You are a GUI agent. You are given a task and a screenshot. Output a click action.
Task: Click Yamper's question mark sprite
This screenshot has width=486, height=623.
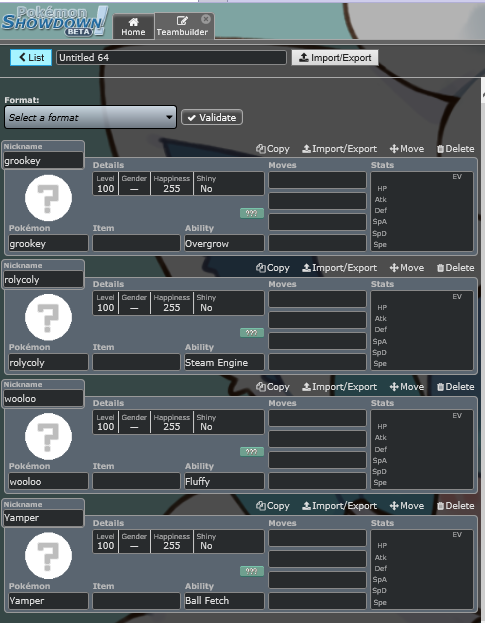48,555
